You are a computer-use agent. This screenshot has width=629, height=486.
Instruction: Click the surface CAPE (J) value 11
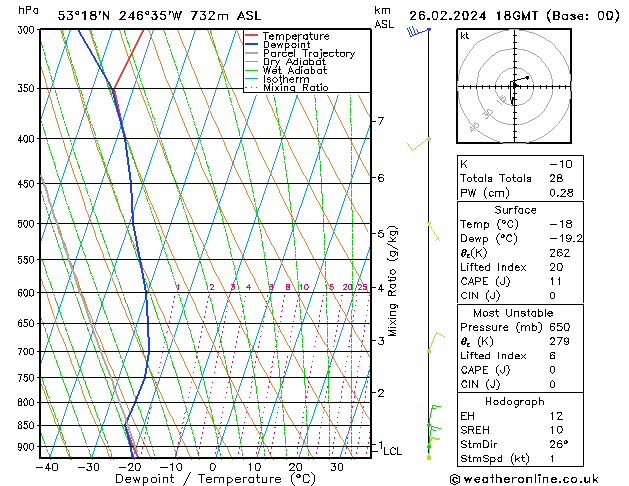[x=556, y=281]
